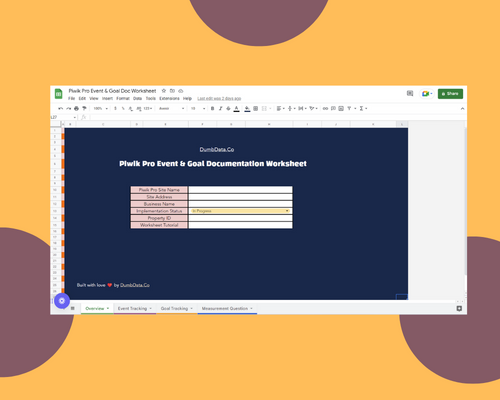This screenshot has height=400, width=500.
Task: Open the text rotation dropdown
Action: pyautogui.click(x=313, y=108)
